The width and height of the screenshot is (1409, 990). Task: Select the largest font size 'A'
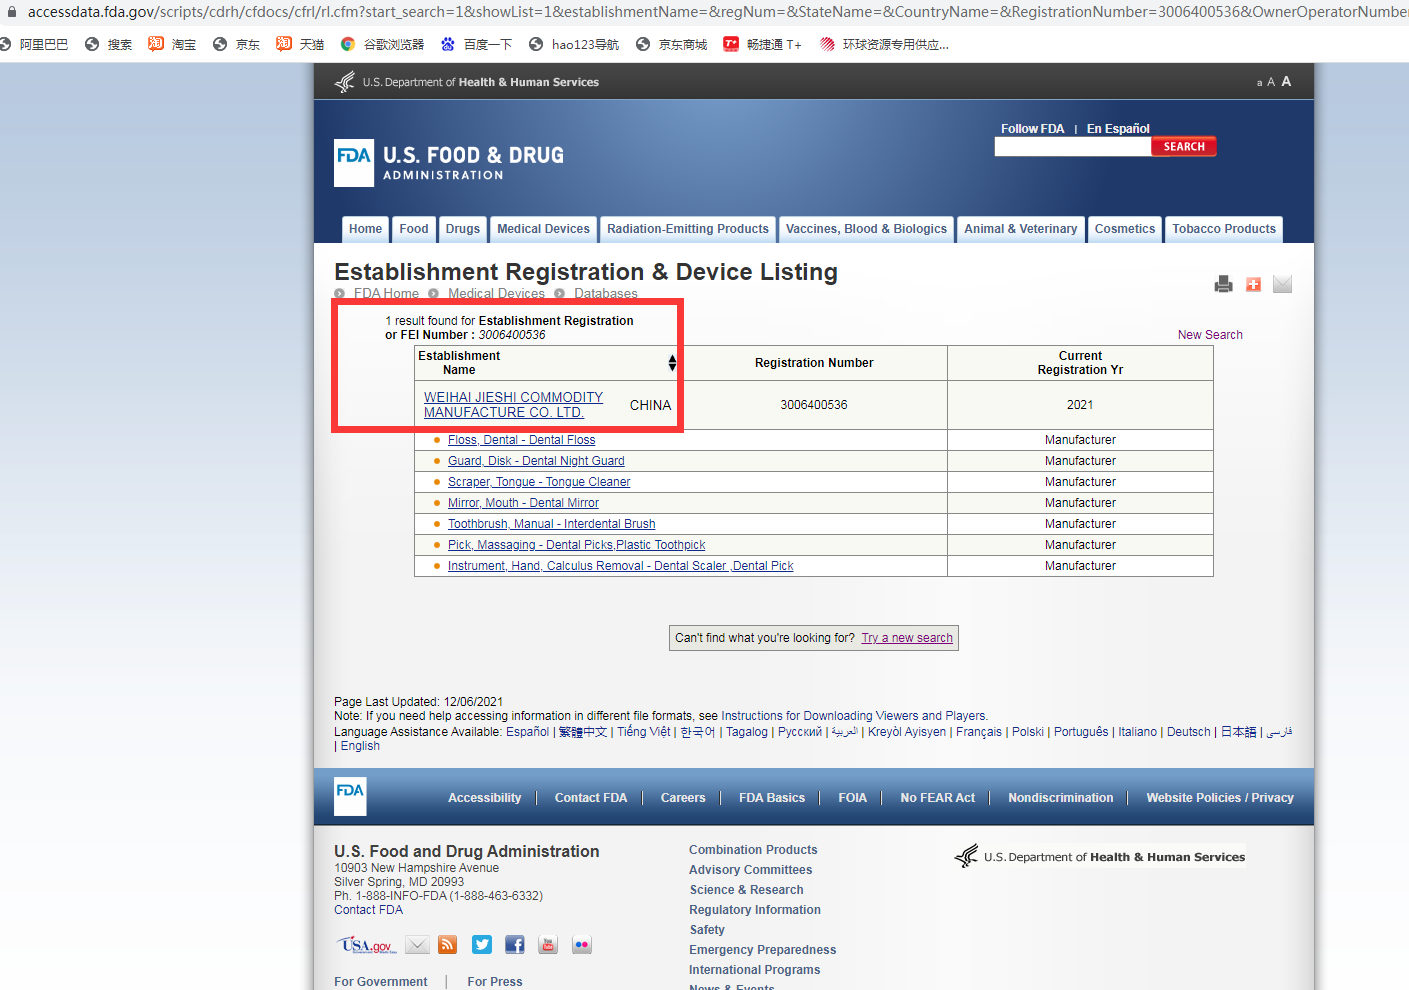click(1286, 82)
